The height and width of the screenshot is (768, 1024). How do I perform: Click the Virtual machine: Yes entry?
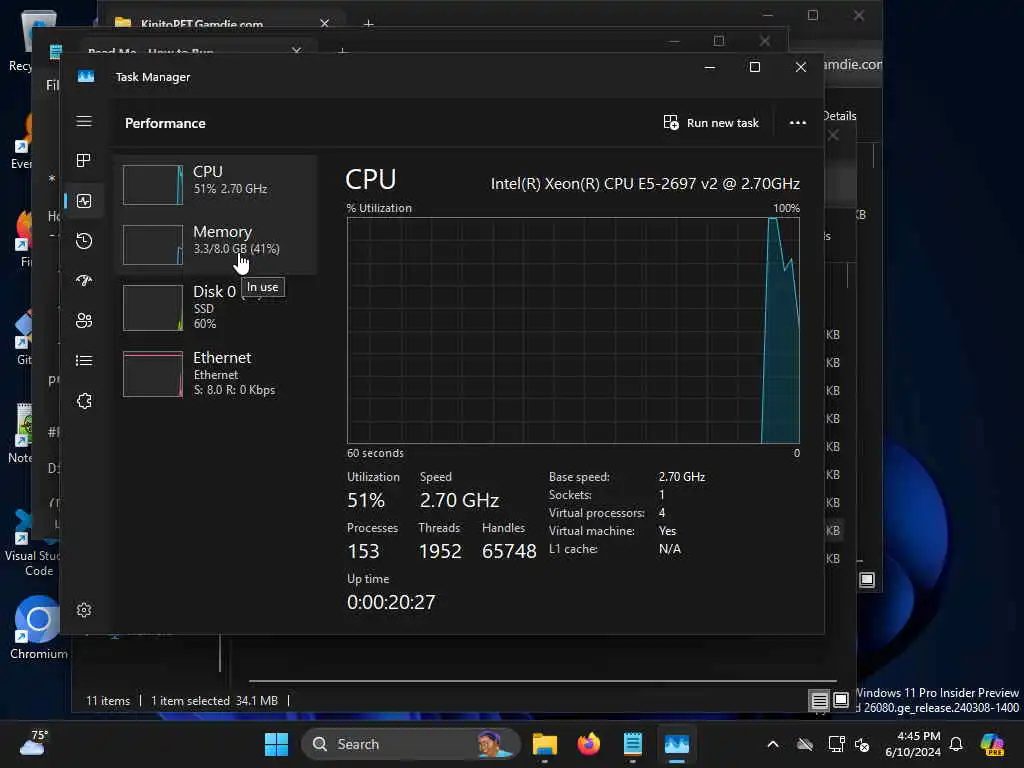[613, 531]
